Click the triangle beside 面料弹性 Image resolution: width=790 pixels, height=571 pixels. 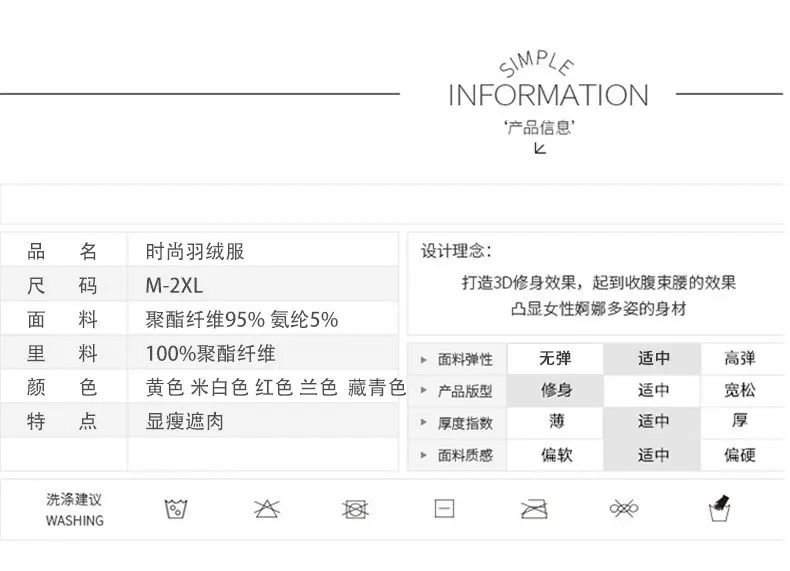(x=424, y=360)
